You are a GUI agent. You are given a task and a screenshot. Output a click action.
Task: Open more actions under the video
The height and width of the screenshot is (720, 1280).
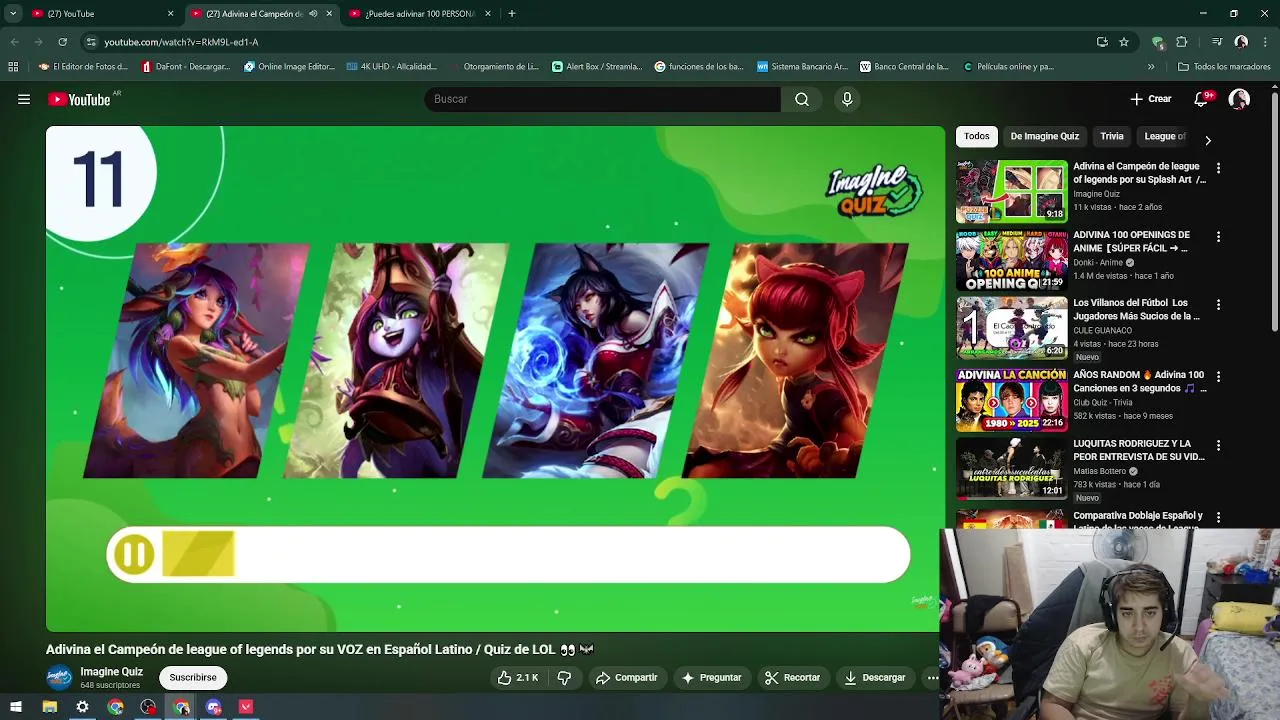pos(932,677)
